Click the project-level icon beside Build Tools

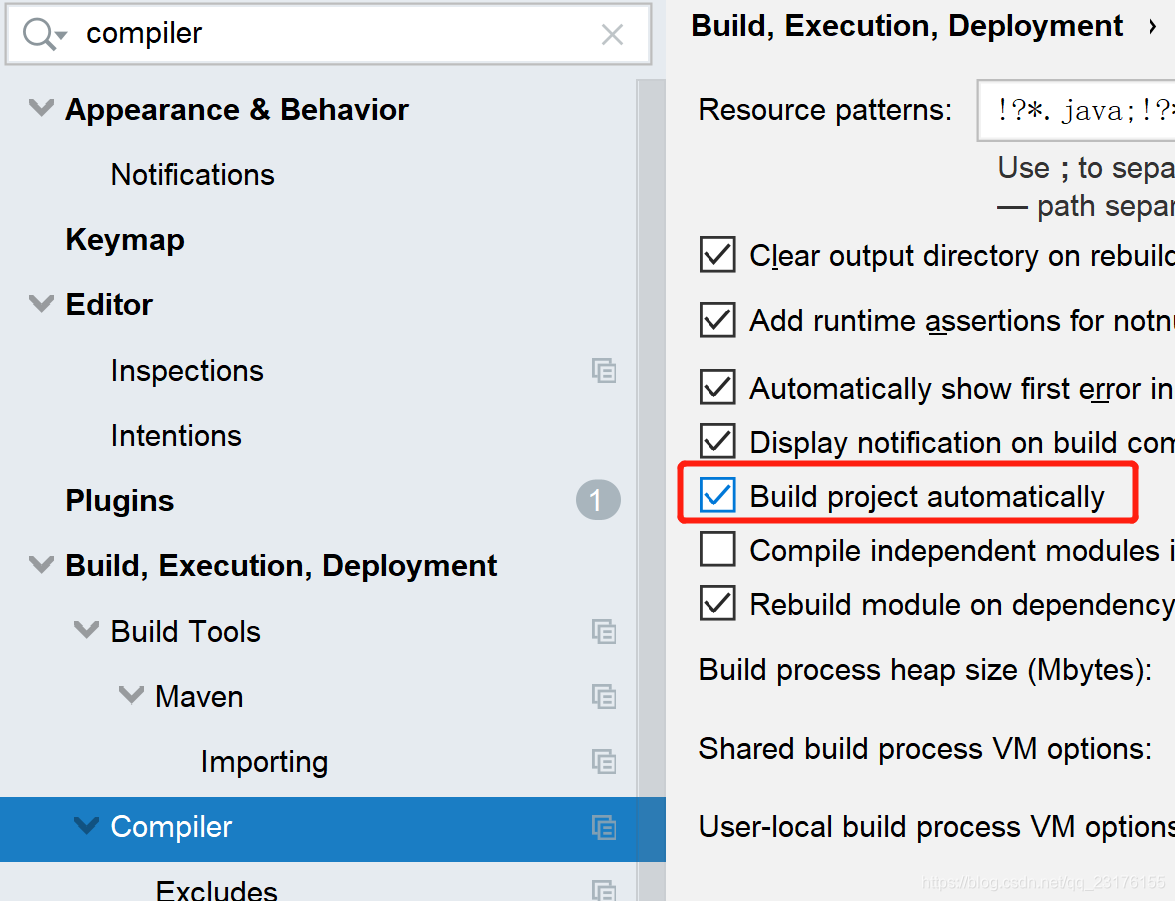604,631
